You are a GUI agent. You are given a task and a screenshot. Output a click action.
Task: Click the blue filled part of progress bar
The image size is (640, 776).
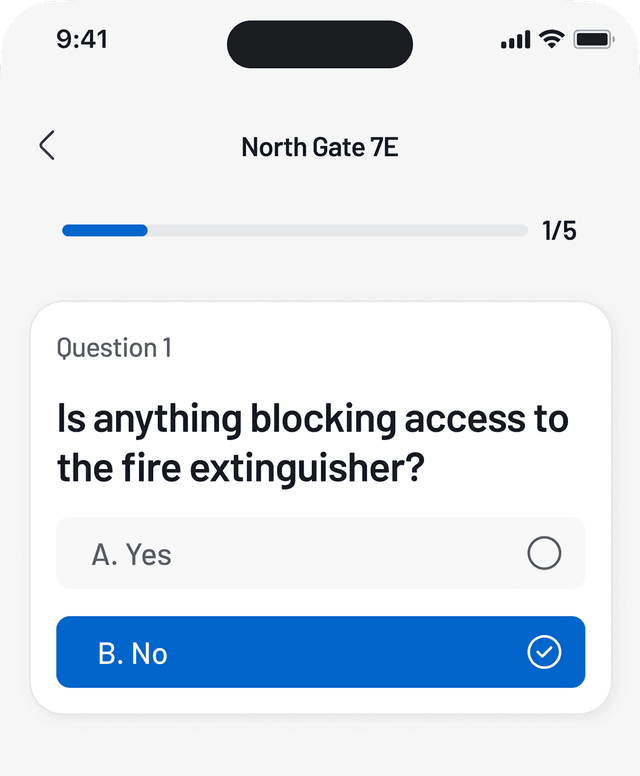(x=105, y=231)
